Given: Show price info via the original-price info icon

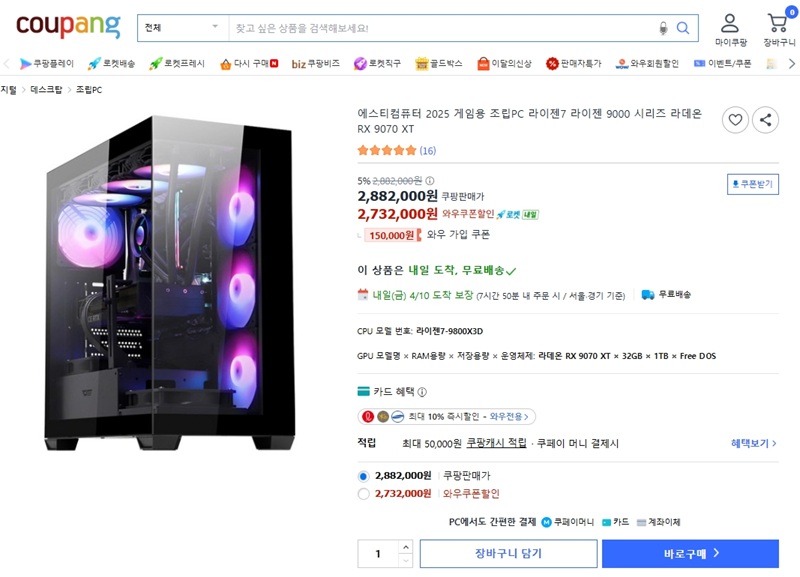Looking at the screenshot, I should click(430, 181).
